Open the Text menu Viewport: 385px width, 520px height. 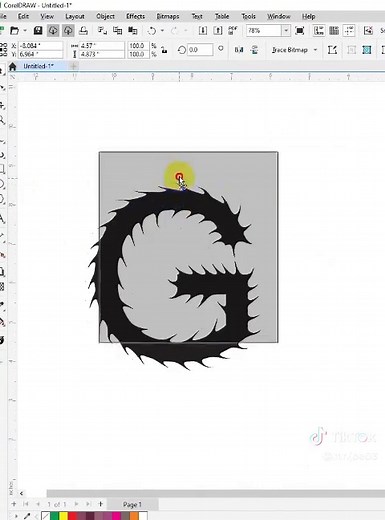[197, 16]
